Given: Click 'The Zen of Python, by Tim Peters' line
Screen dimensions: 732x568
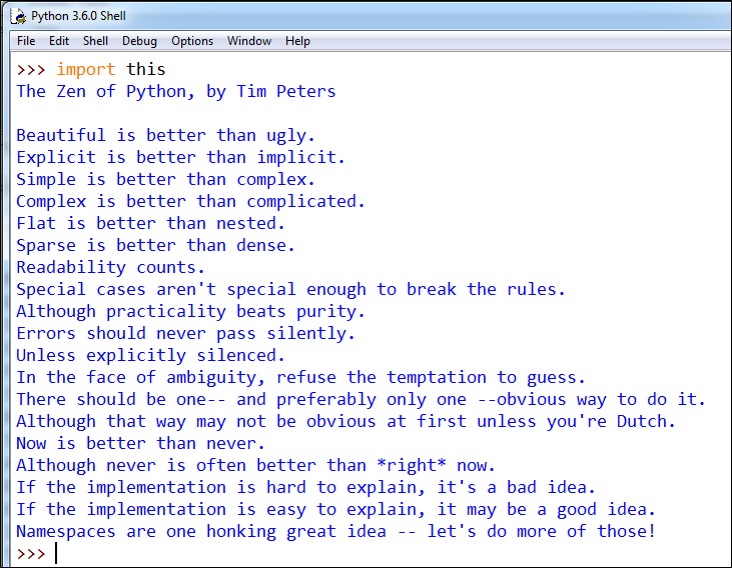Looking at the screenshot, I should (x=176, y=92).
